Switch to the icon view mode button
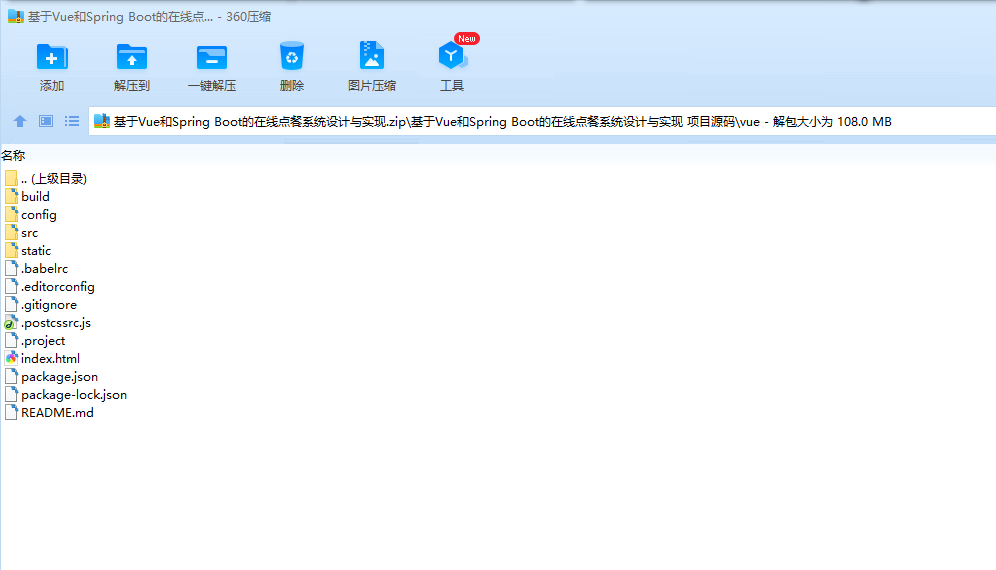The width and height of the screenshot is (996, 570). (46, 121)
